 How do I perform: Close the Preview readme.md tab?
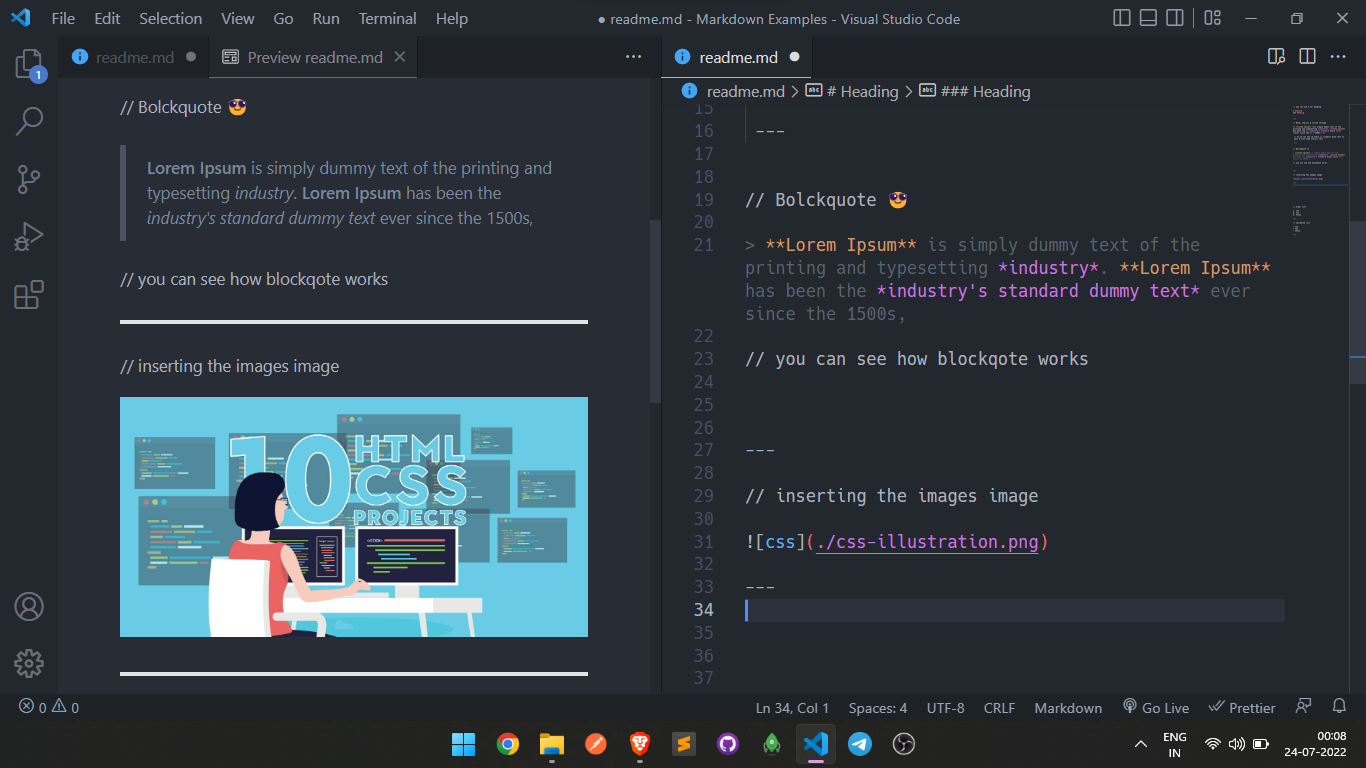pos(400,57)
